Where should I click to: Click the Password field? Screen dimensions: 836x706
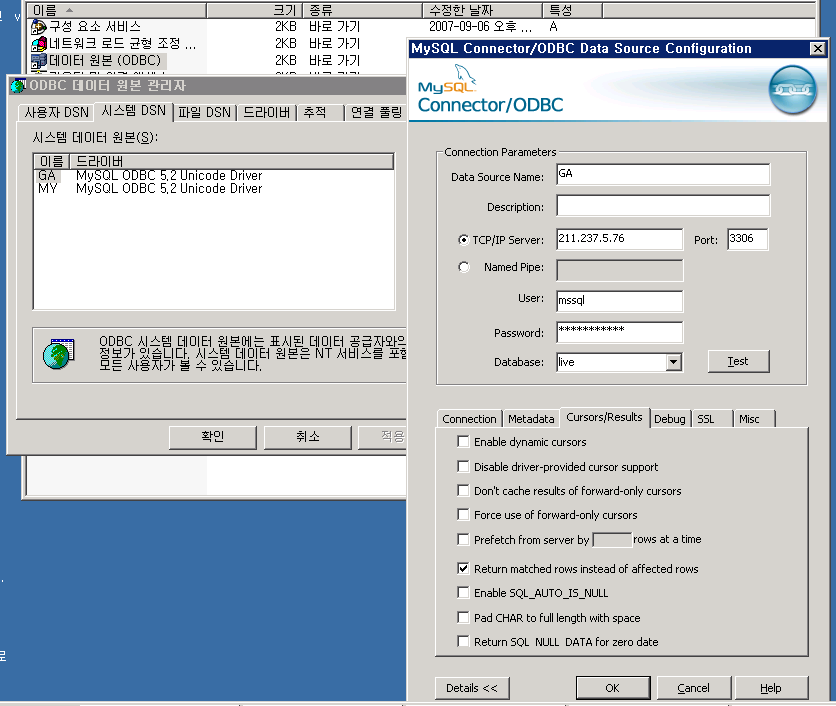click(x=619, y=332)
